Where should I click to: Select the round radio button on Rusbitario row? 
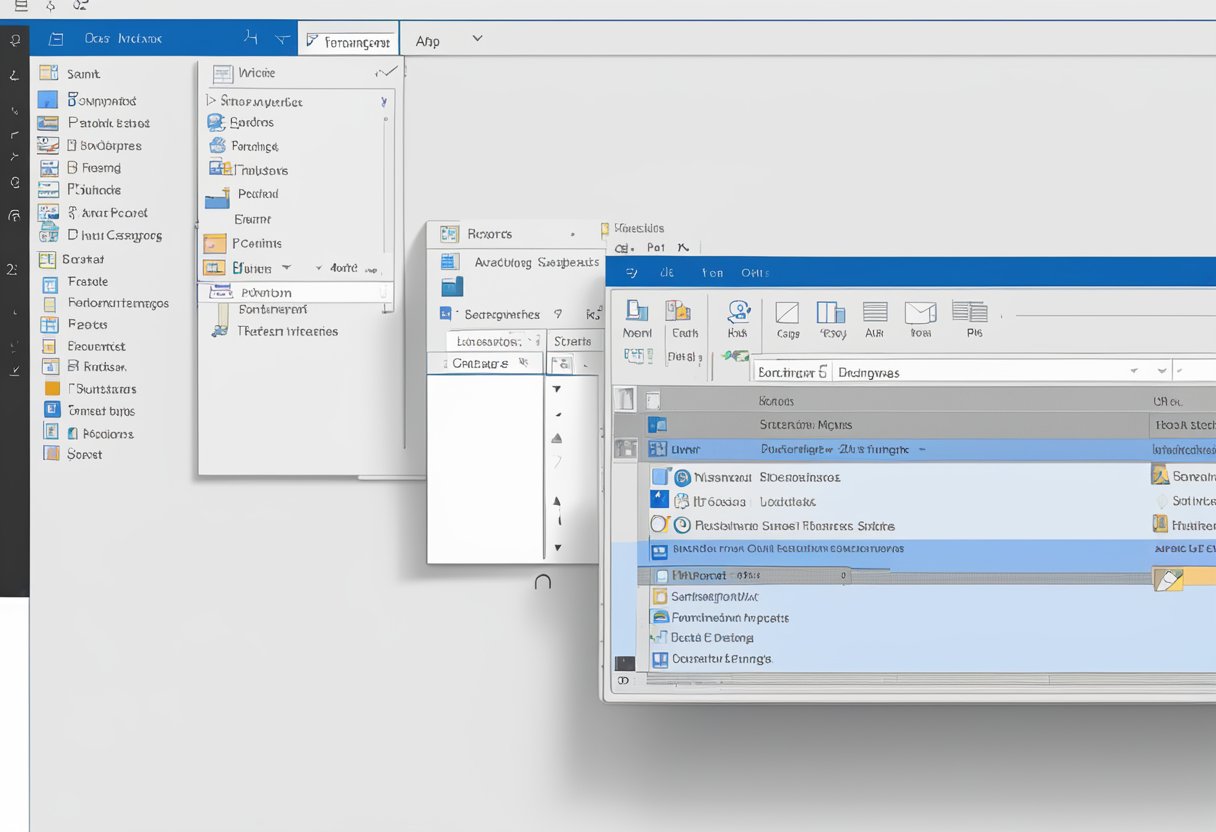659,525
